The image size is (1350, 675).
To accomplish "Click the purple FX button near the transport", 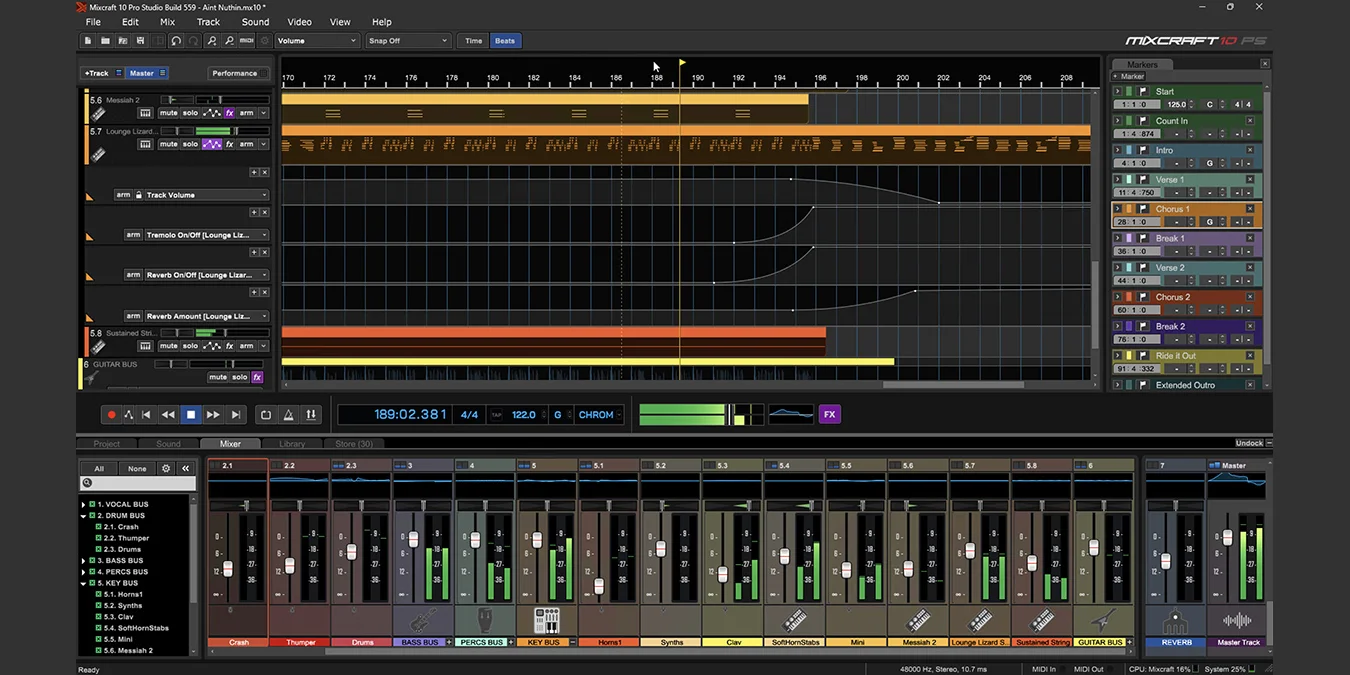I will (x=829, y=413).
